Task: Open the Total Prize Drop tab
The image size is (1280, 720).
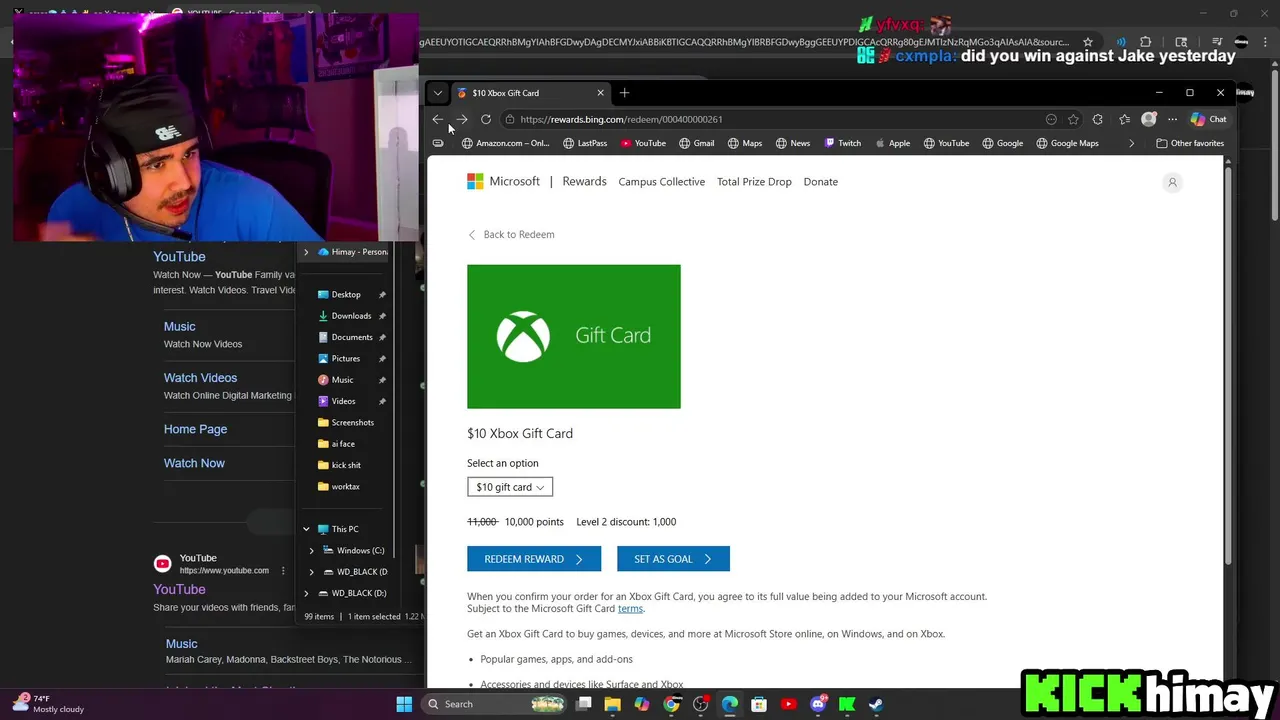Action: tap(754, 182)
